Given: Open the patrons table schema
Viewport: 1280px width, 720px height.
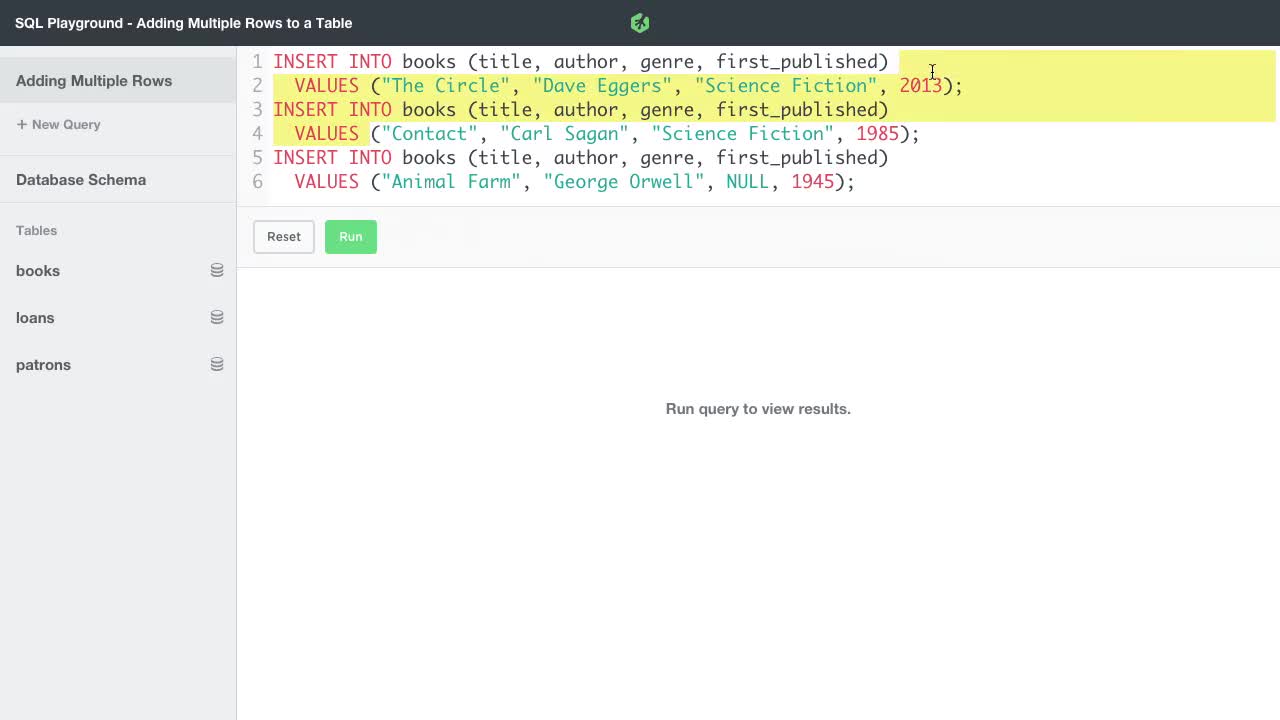Looking at the screenshot, I should tap(43, 365).
